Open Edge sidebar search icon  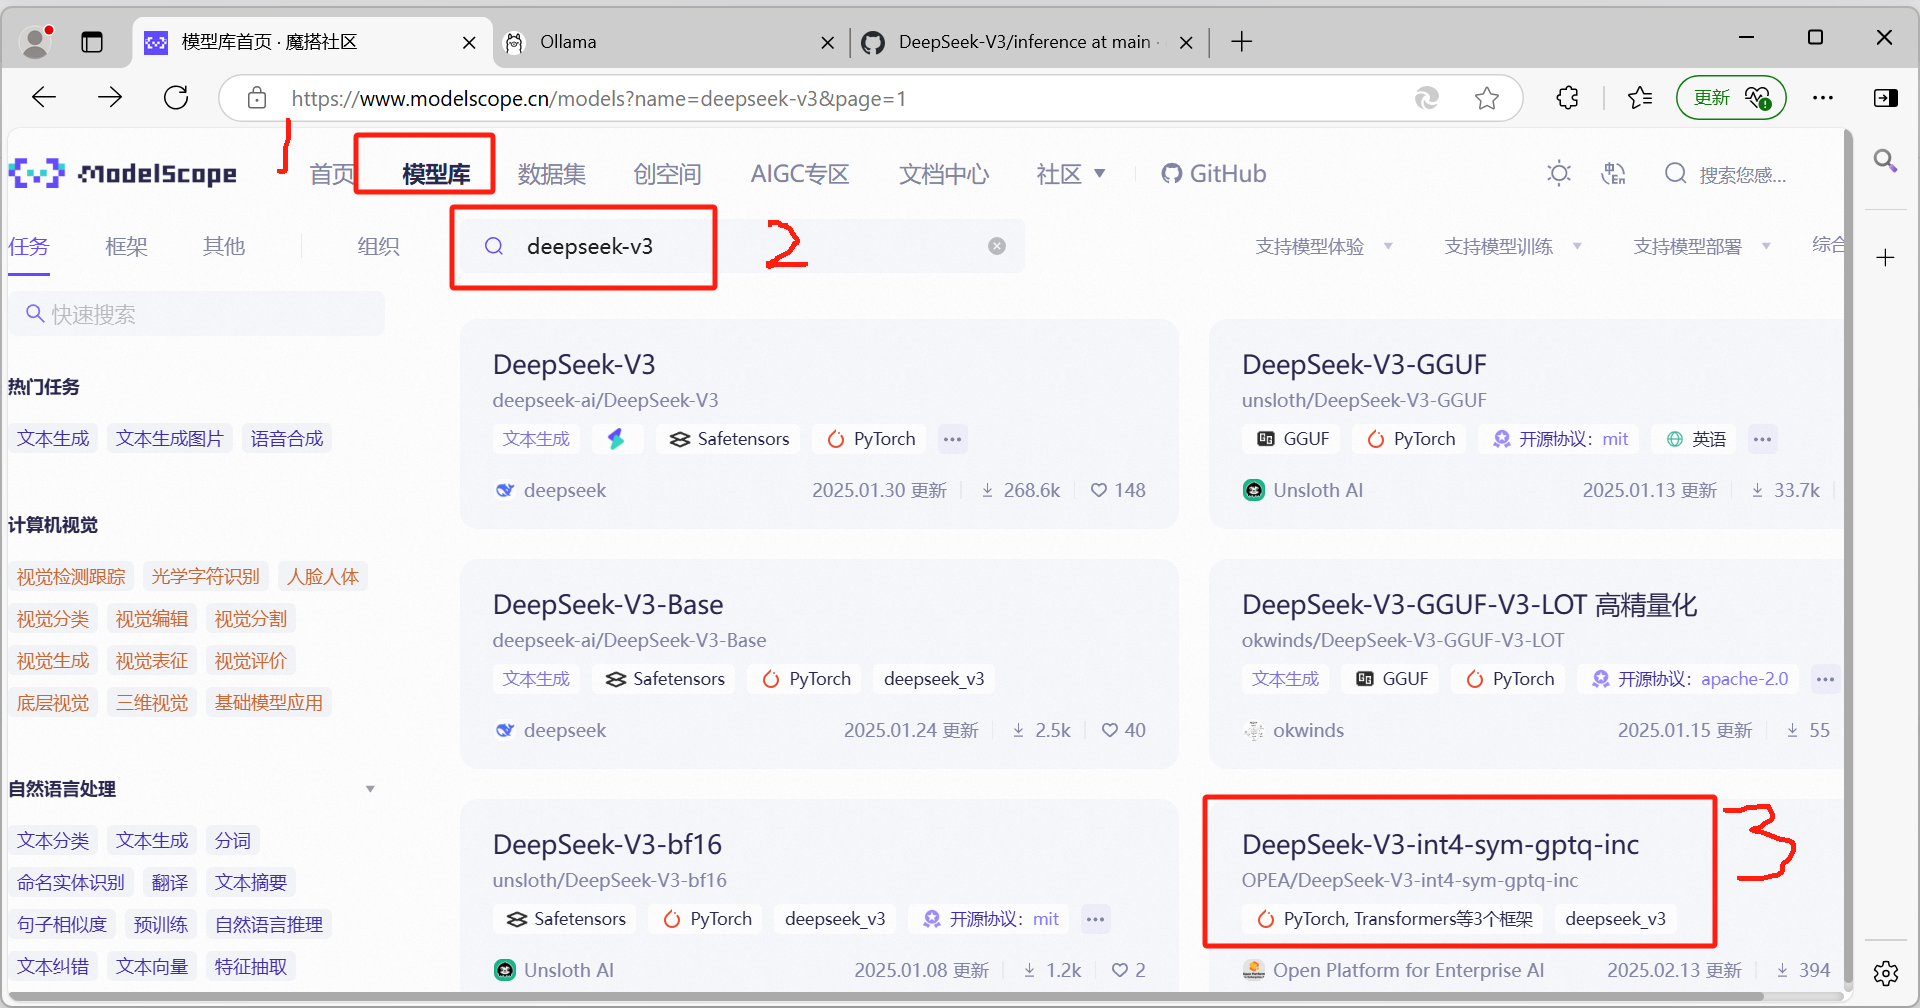point(1885,160)
